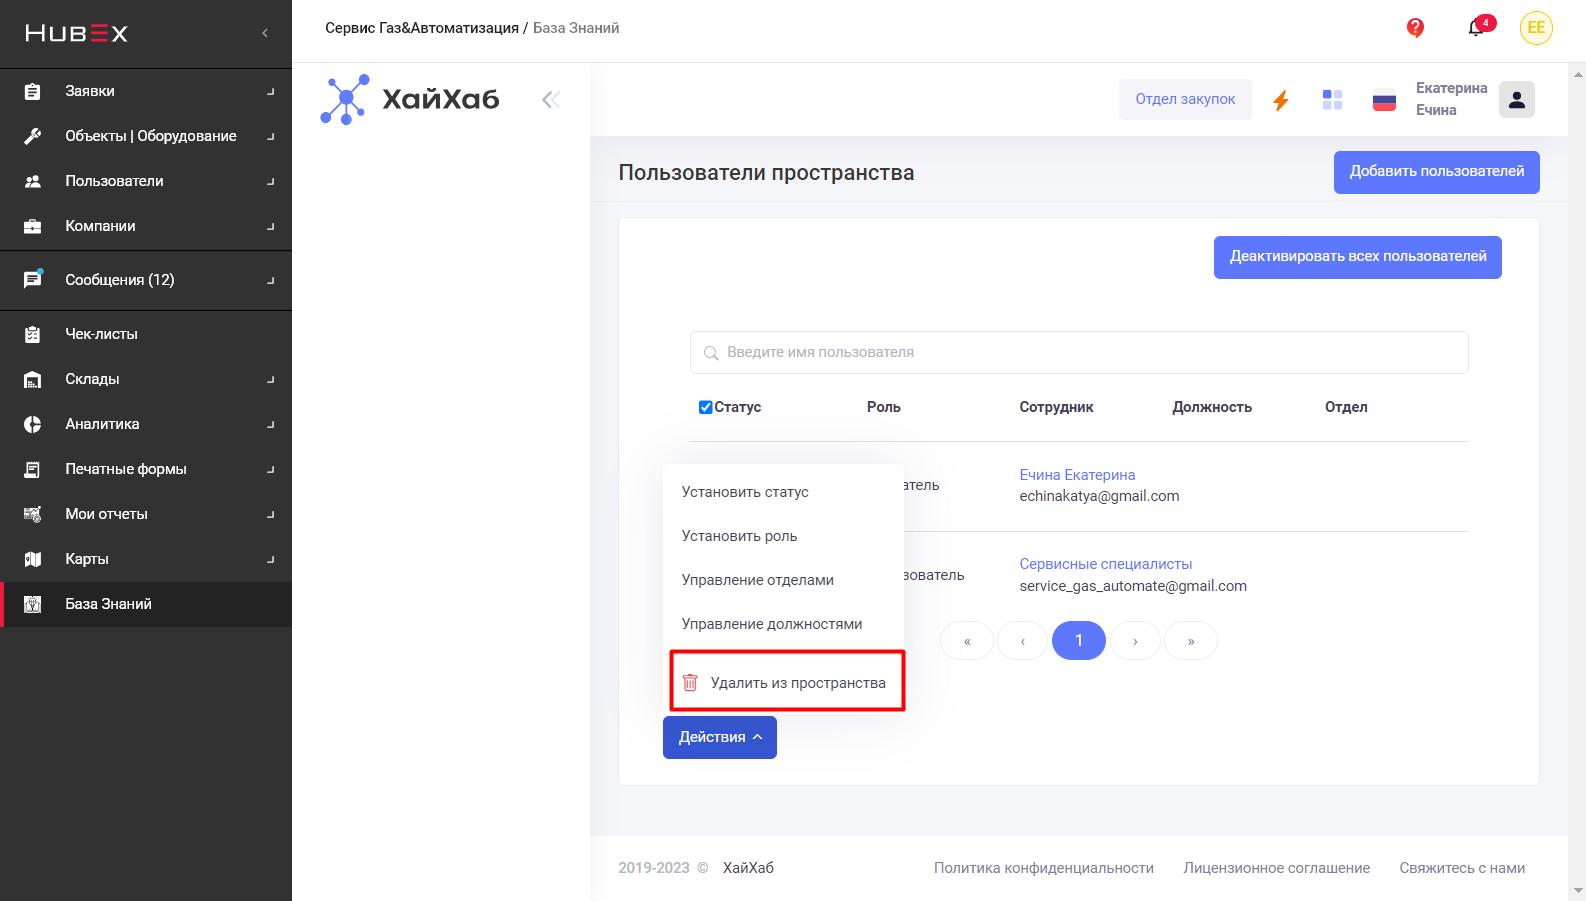
Task: Select Удалить из пространства menu item
Action: click(787, 682)
